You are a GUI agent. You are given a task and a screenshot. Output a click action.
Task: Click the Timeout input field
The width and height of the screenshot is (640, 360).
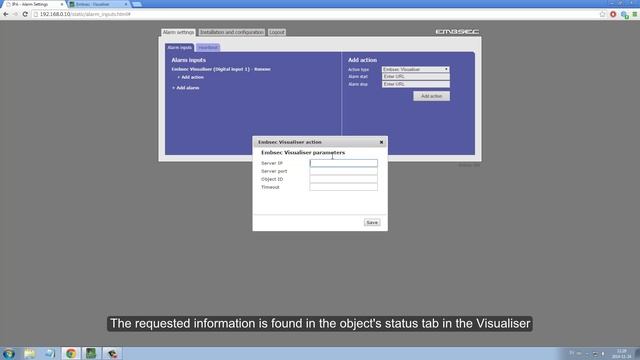pos(344,187)
